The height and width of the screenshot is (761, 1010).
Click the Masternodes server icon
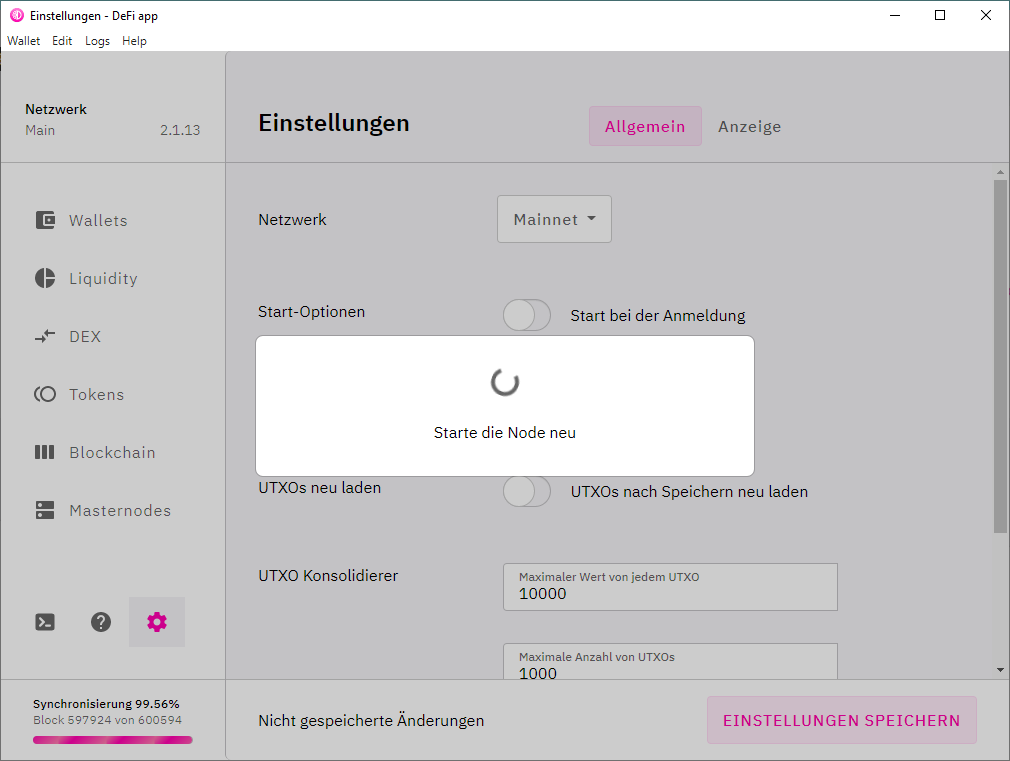click(x=45, y=510)
